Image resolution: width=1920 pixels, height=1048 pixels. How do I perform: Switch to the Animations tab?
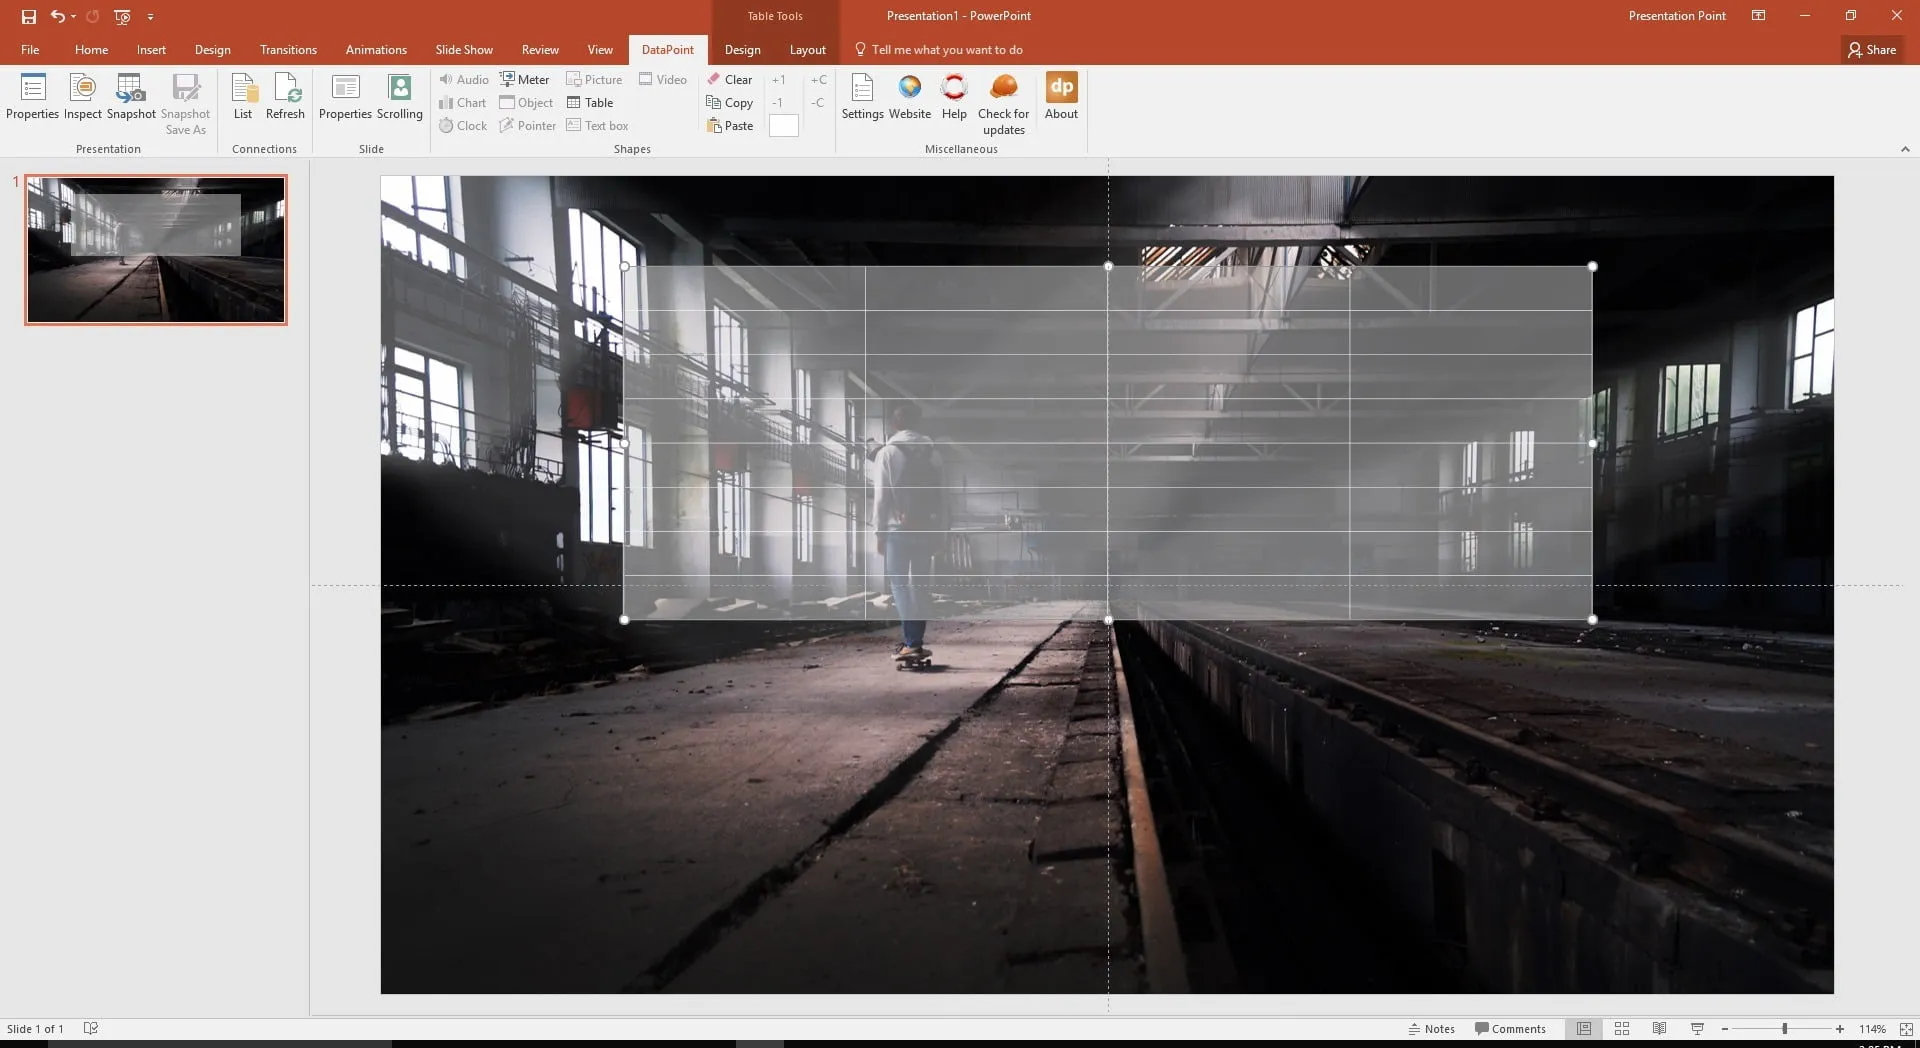[376, 50]
